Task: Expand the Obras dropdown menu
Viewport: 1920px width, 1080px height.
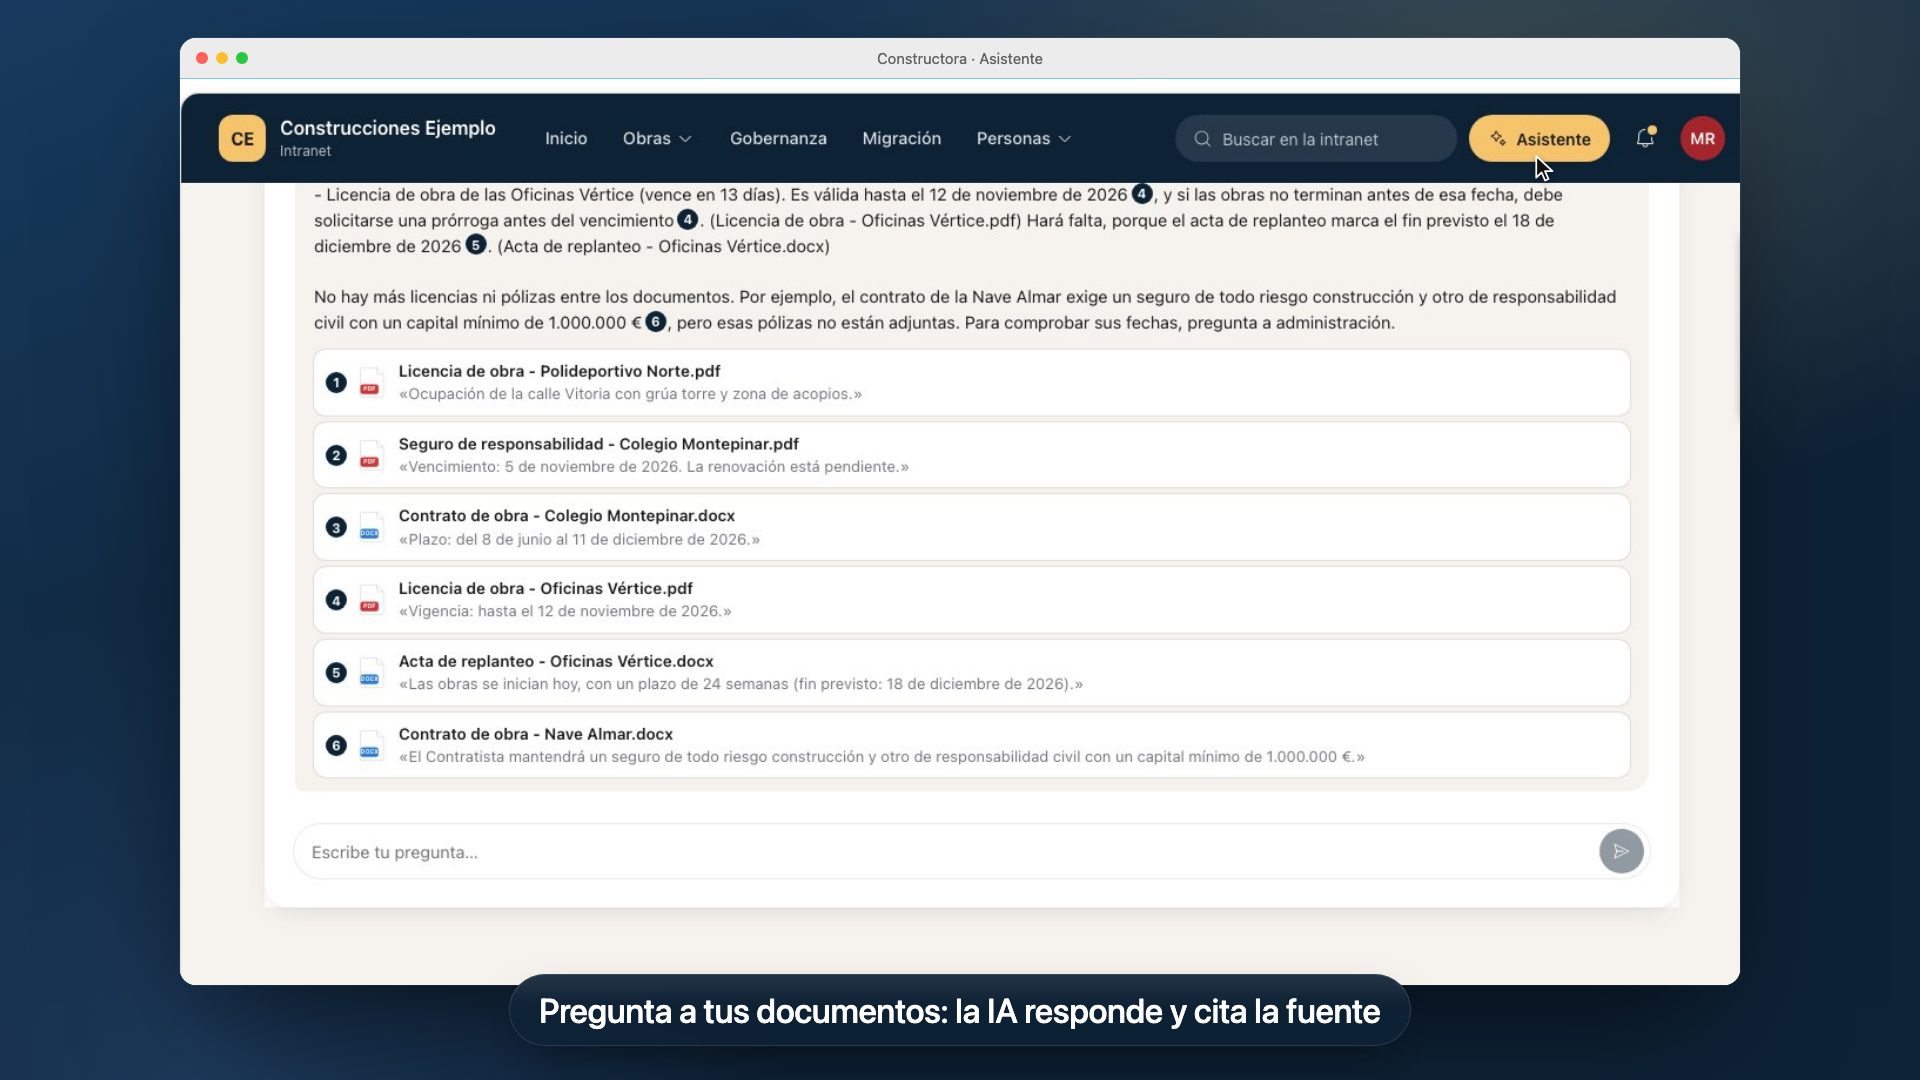Action: pos(657,138)
